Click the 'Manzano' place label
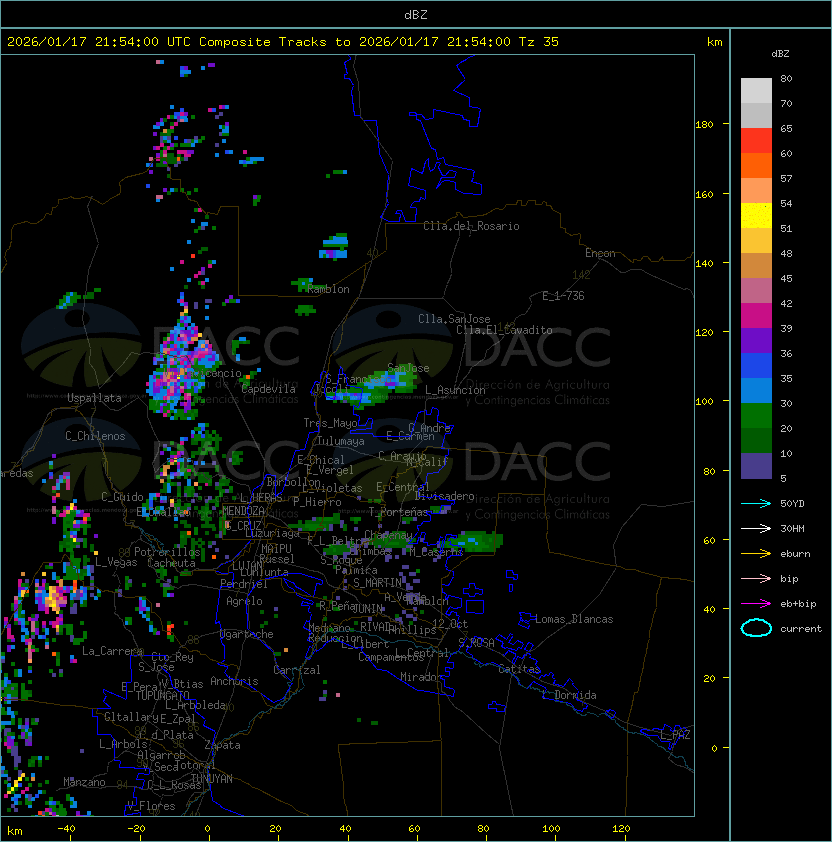Viewport: 832px width, 842px height. tap(84, 782)
